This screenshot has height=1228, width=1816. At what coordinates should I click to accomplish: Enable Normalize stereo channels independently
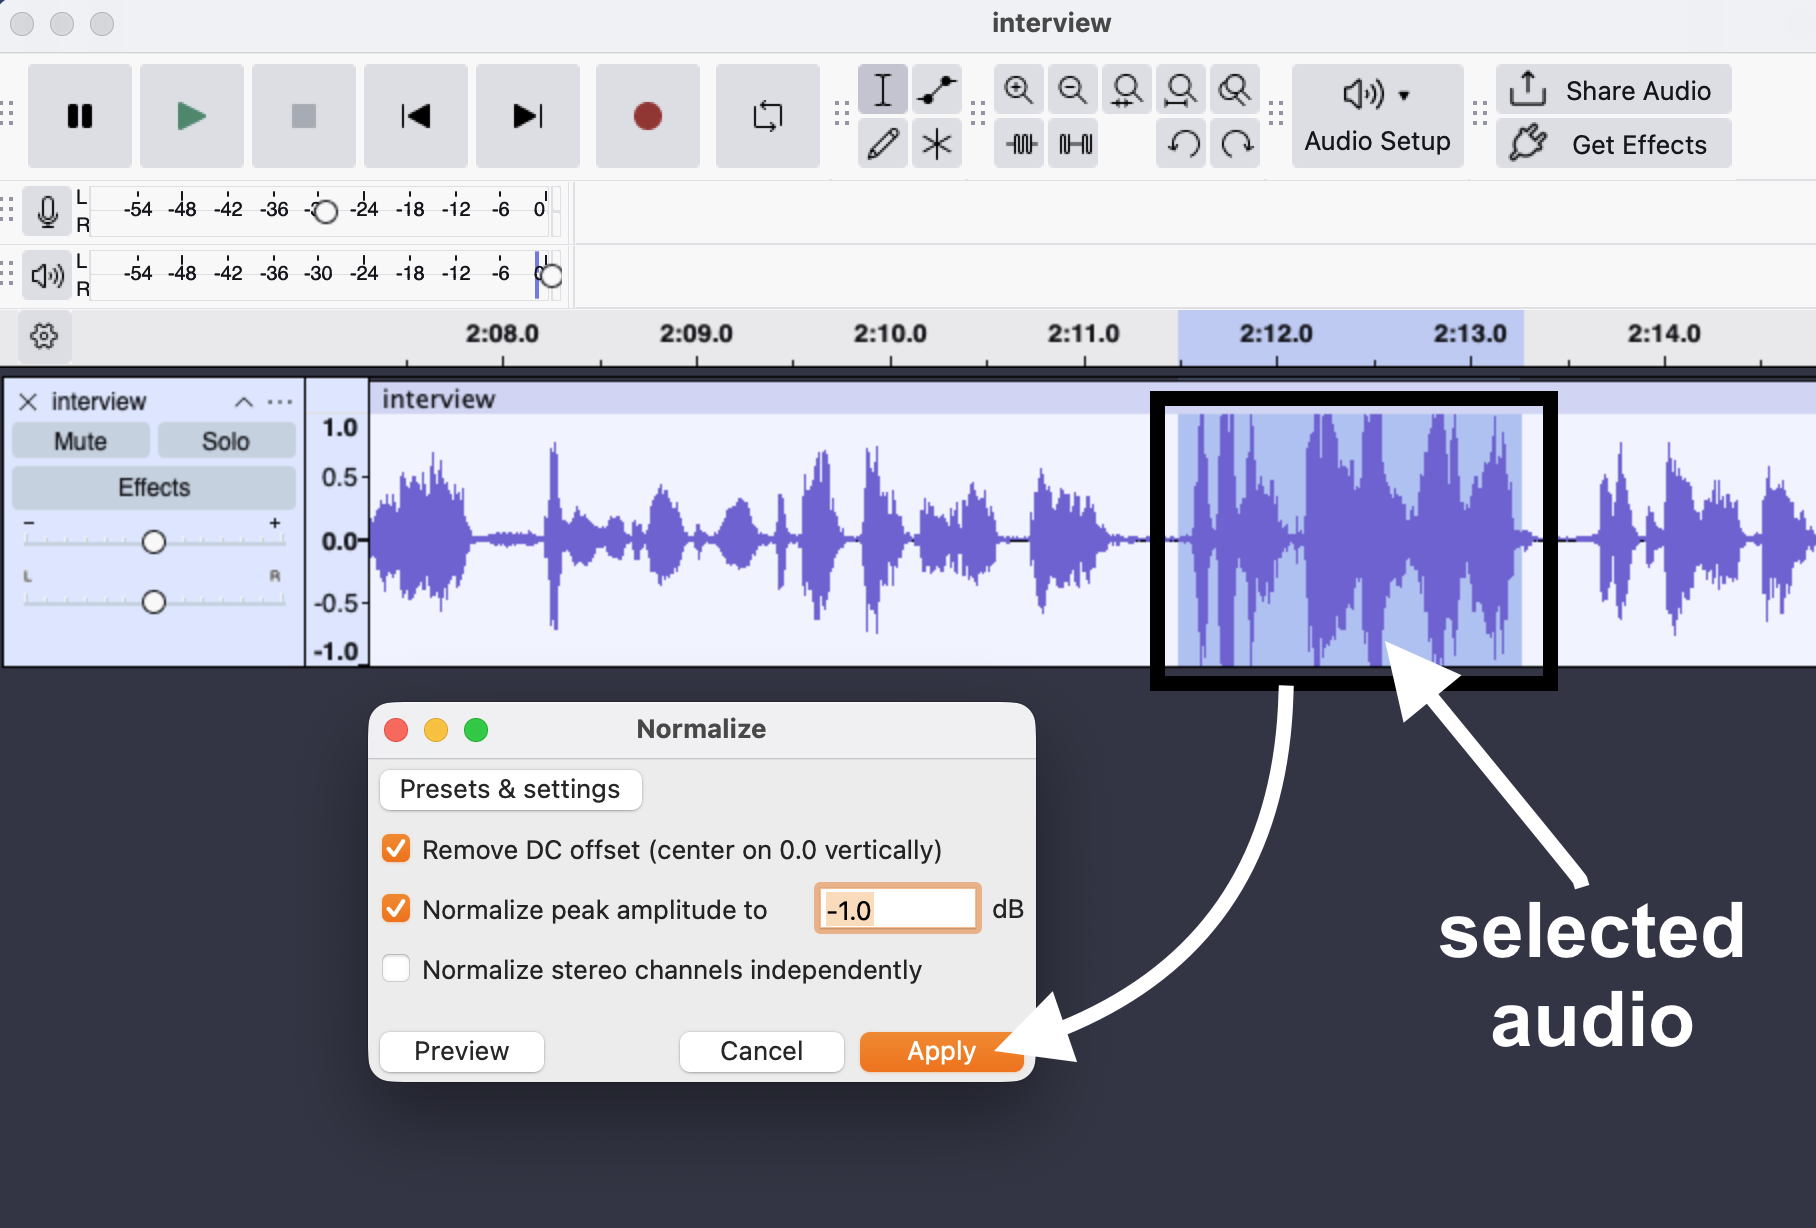pyautogui.click(x=396, y=969)
